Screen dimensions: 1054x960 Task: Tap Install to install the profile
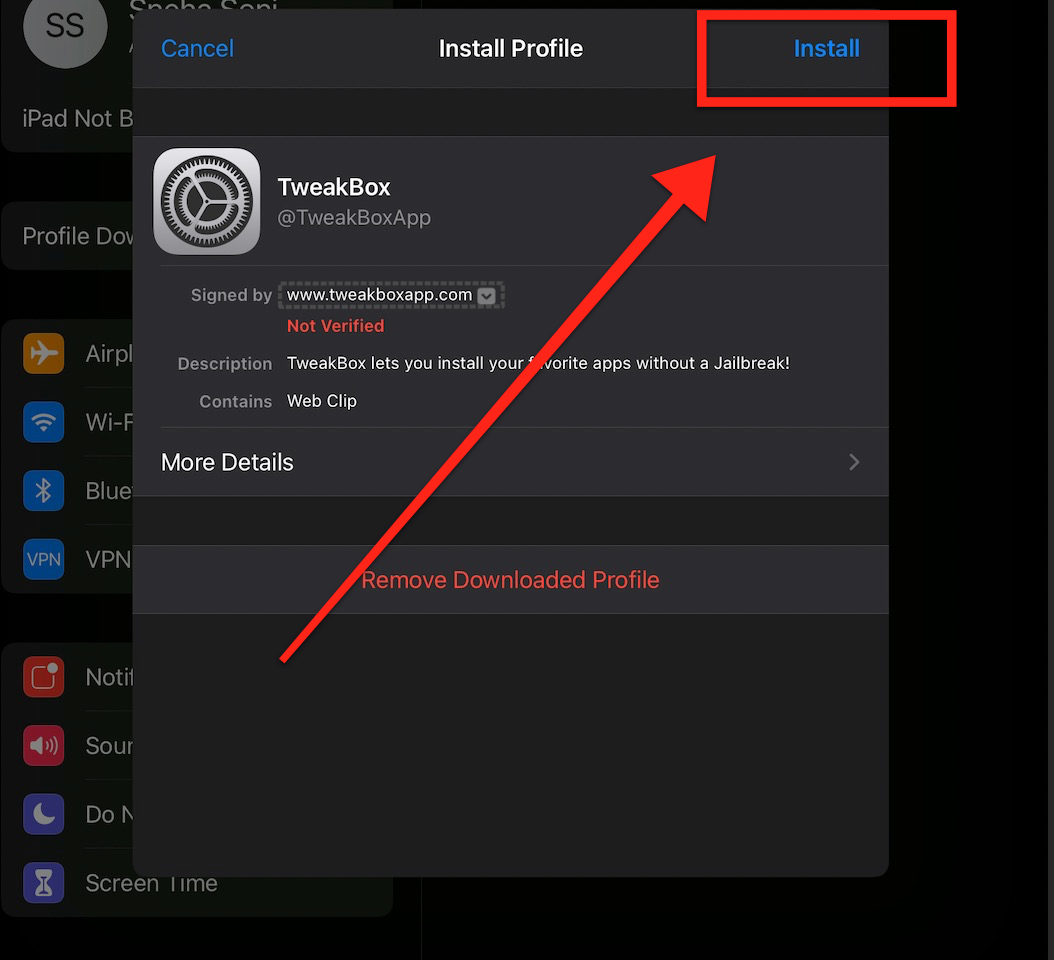826,48
